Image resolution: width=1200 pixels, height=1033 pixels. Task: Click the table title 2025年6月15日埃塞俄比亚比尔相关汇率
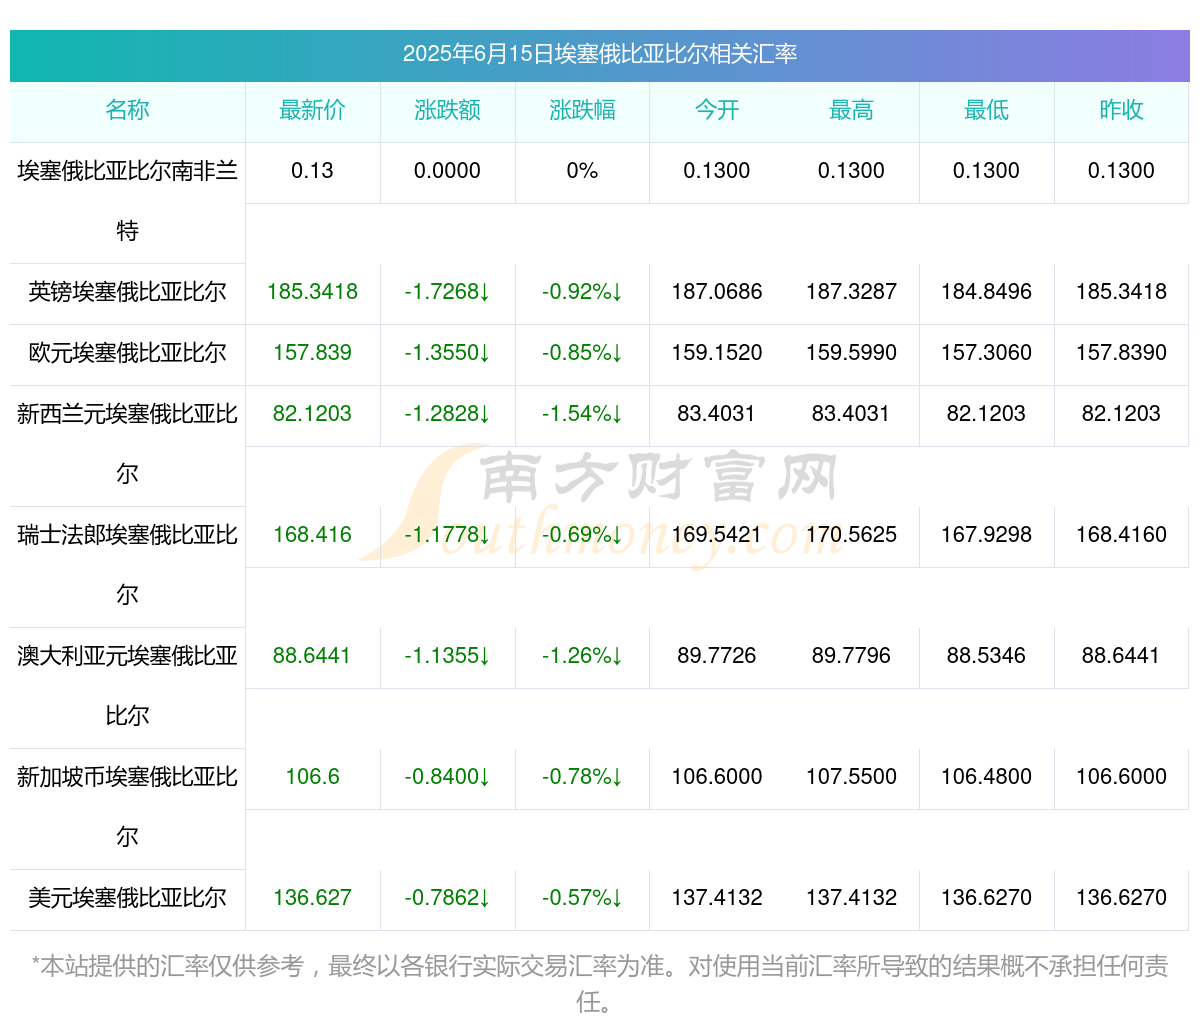(600, 54)
